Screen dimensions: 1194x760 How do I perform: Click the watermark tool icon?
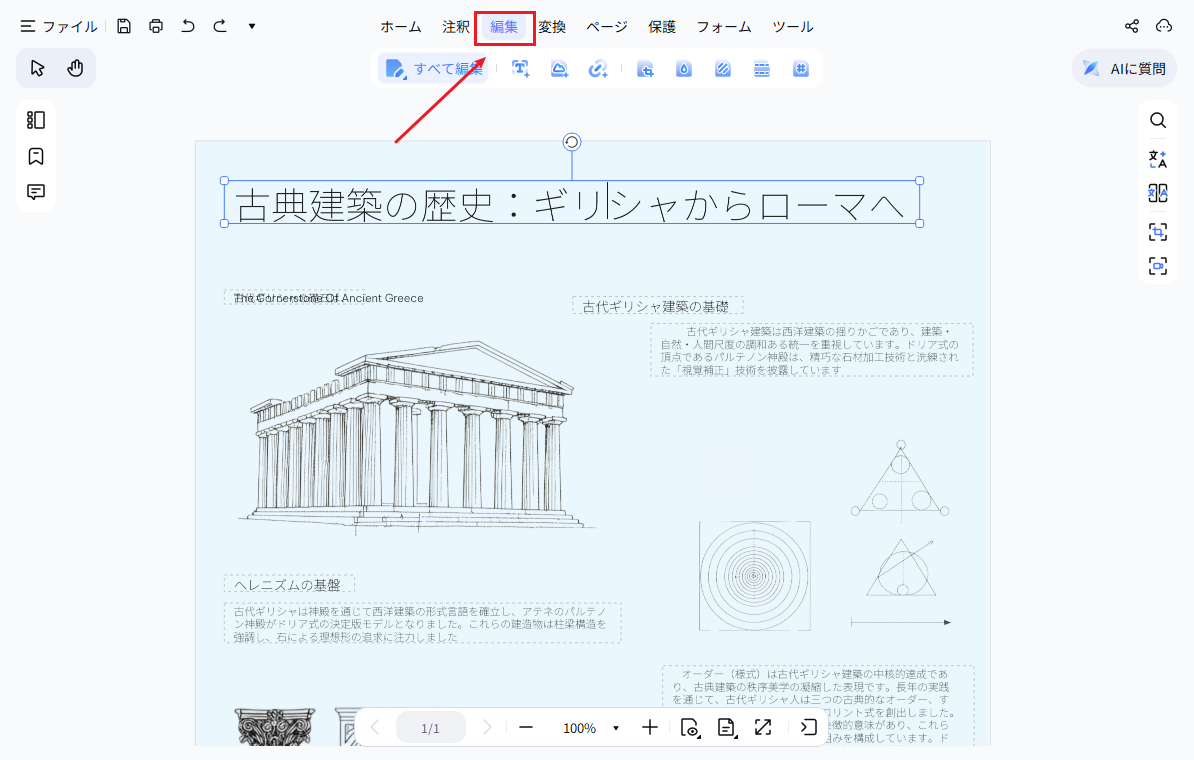pyautogui.click(x=684, y=69)
